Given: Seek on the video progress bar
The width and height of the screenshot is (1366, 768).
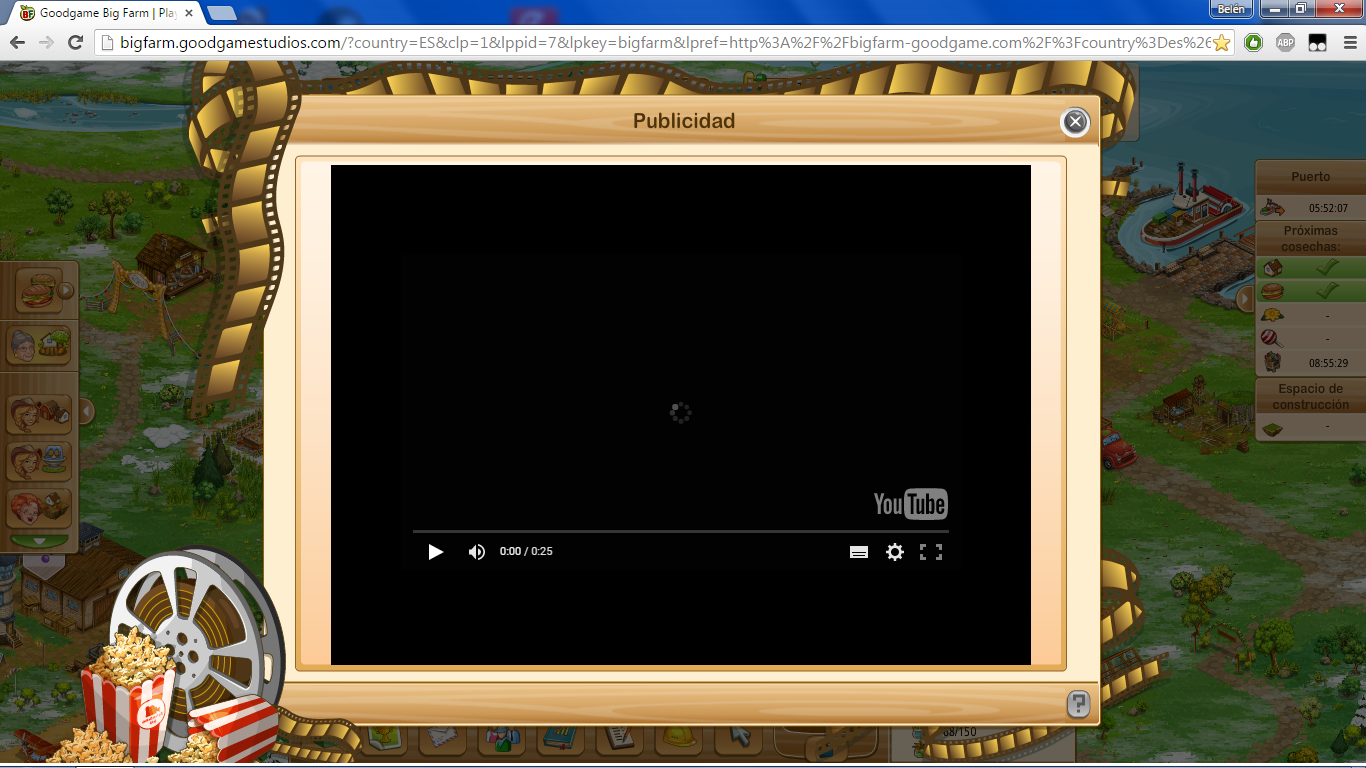Looking at the screenshot, I should [x=680, y=531].
